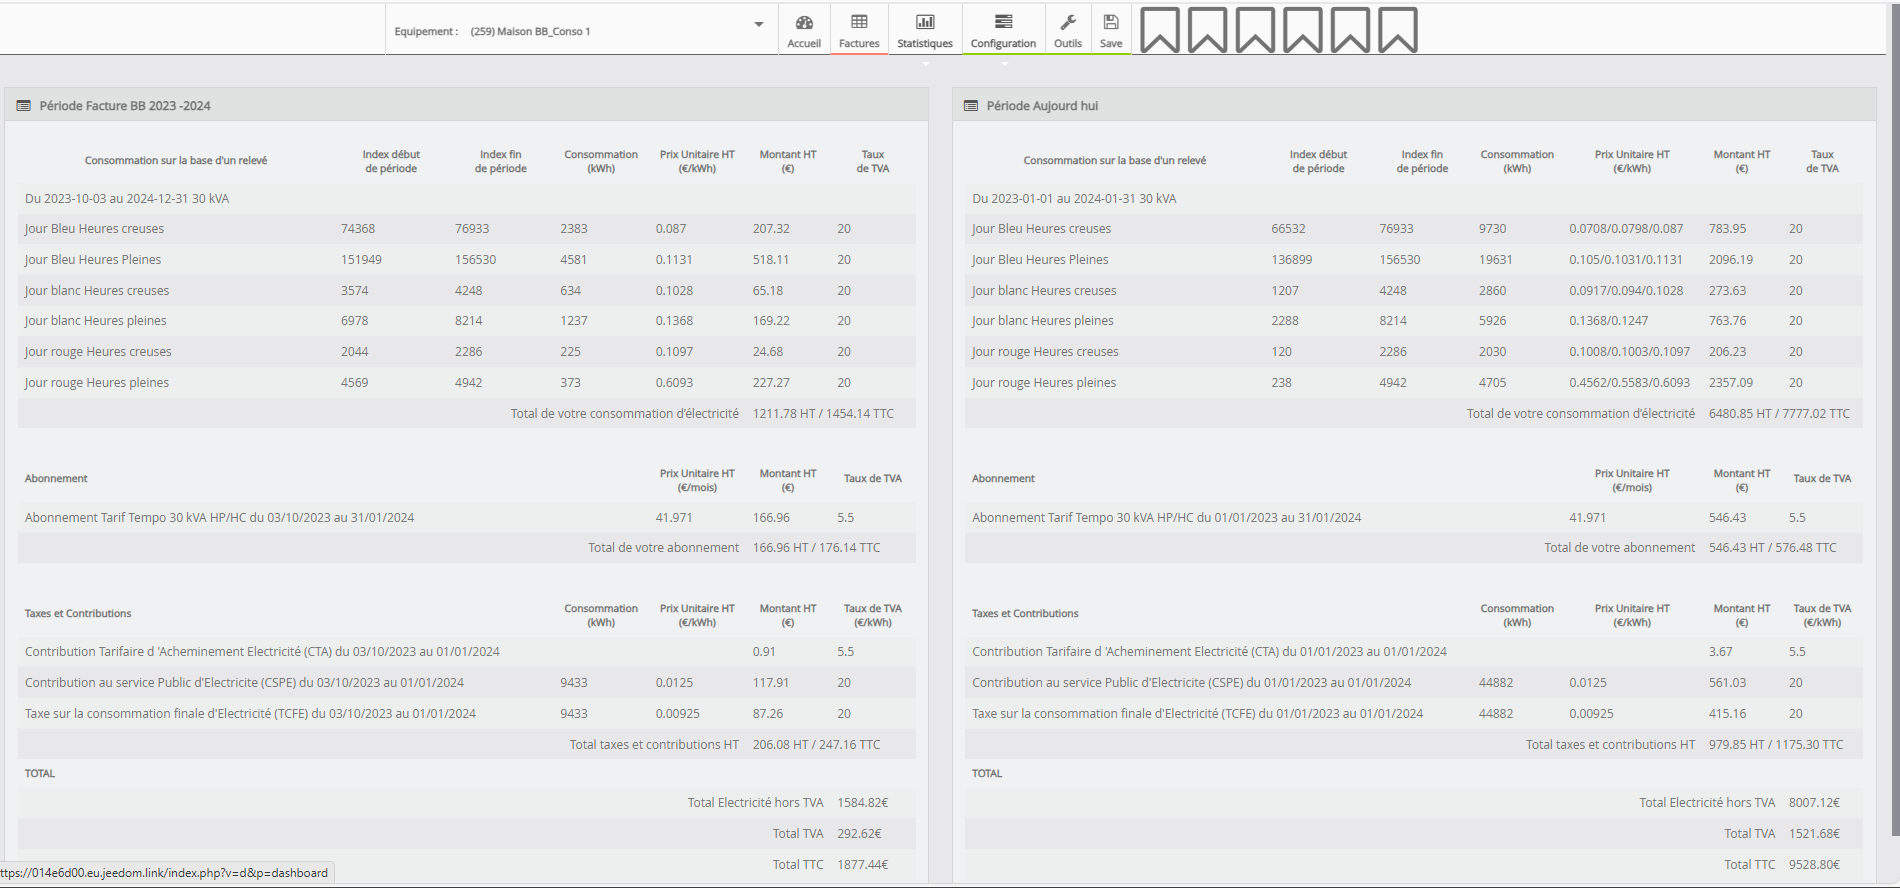Open the Outils wrench icon
Screen dimensions: 1900x888
click(x=1068, y=22)
